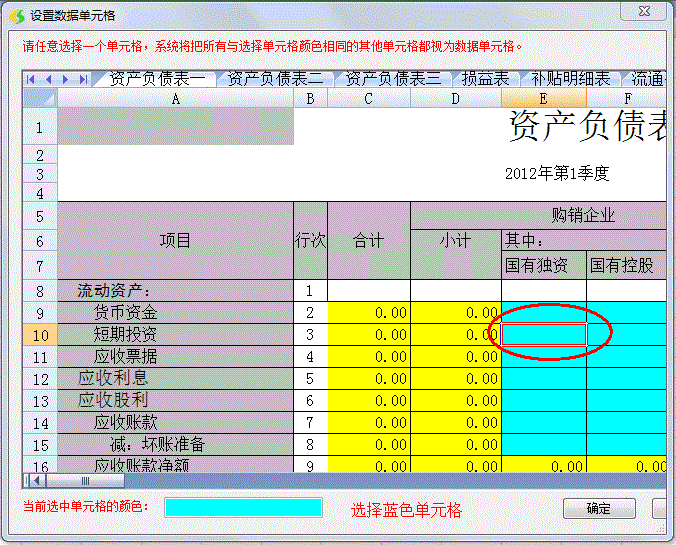This screenshot has height=545, width=676.
Task: Jump to first sheet tab arrow
Action: (x=31, y=79)
